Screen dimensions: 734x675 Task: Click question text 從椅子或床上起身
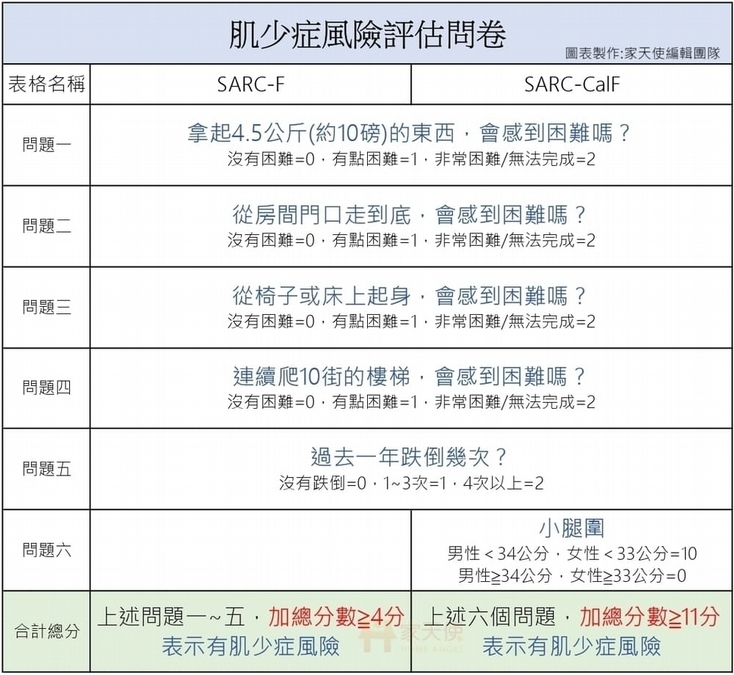tap(322, 296)
